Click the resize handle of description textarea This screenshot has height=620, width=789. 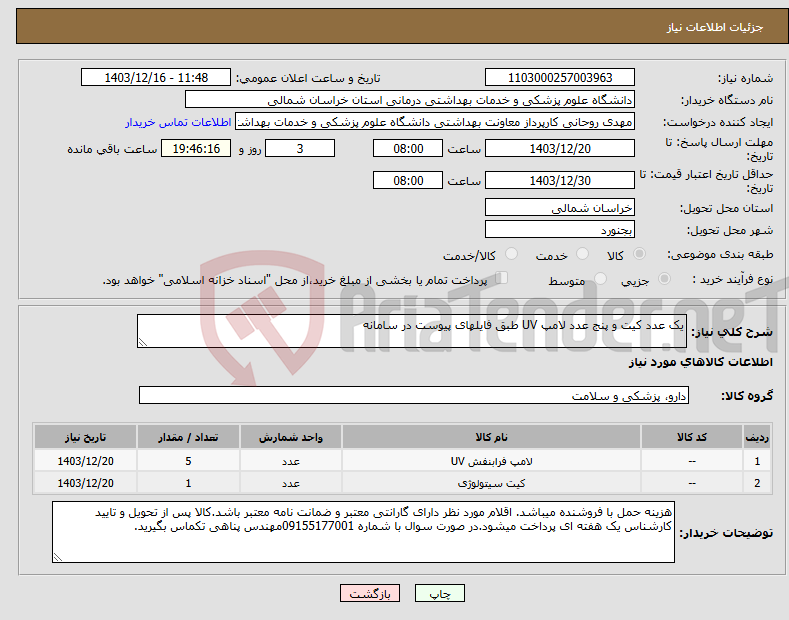143,342
